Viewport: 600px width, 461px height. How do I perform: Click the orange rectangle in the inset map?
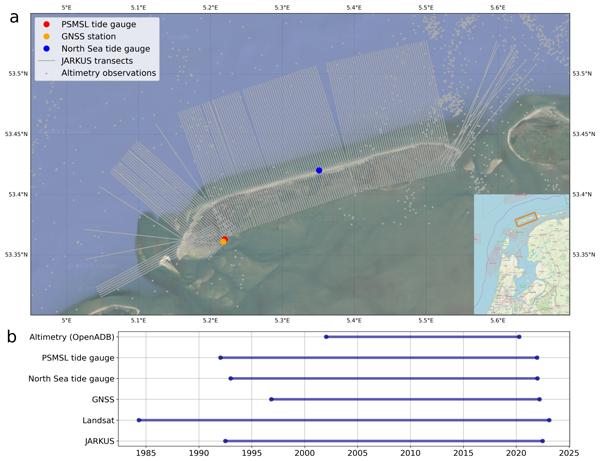(x=526, y=218)
